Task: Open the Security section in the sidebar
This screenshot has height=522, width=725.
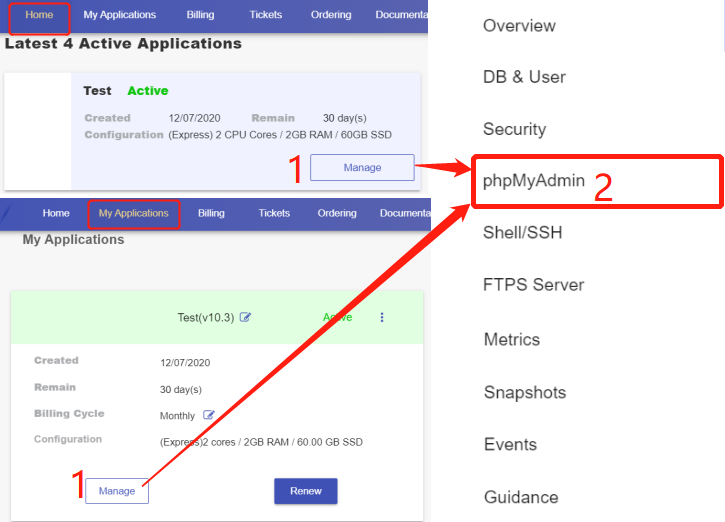Action: [514, 129]
